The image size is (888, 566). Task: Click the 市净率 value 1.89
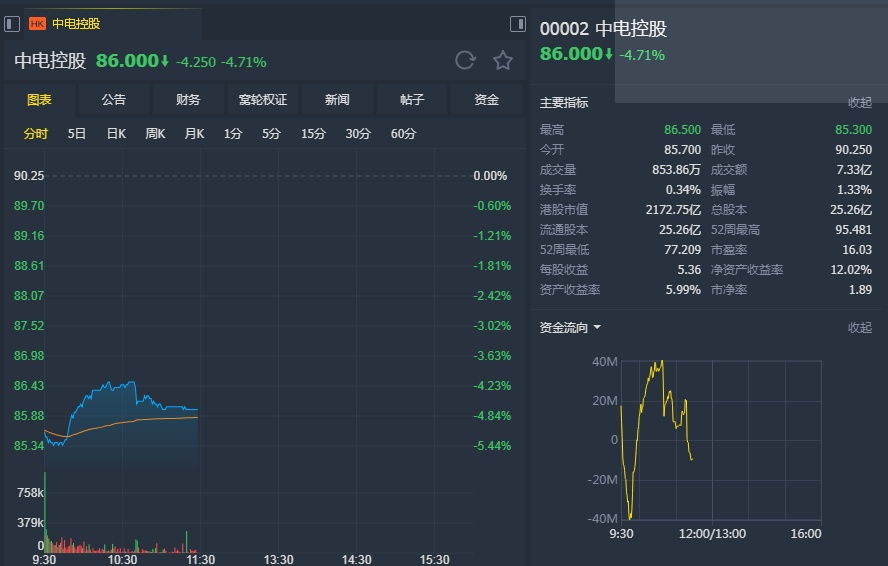860,290
